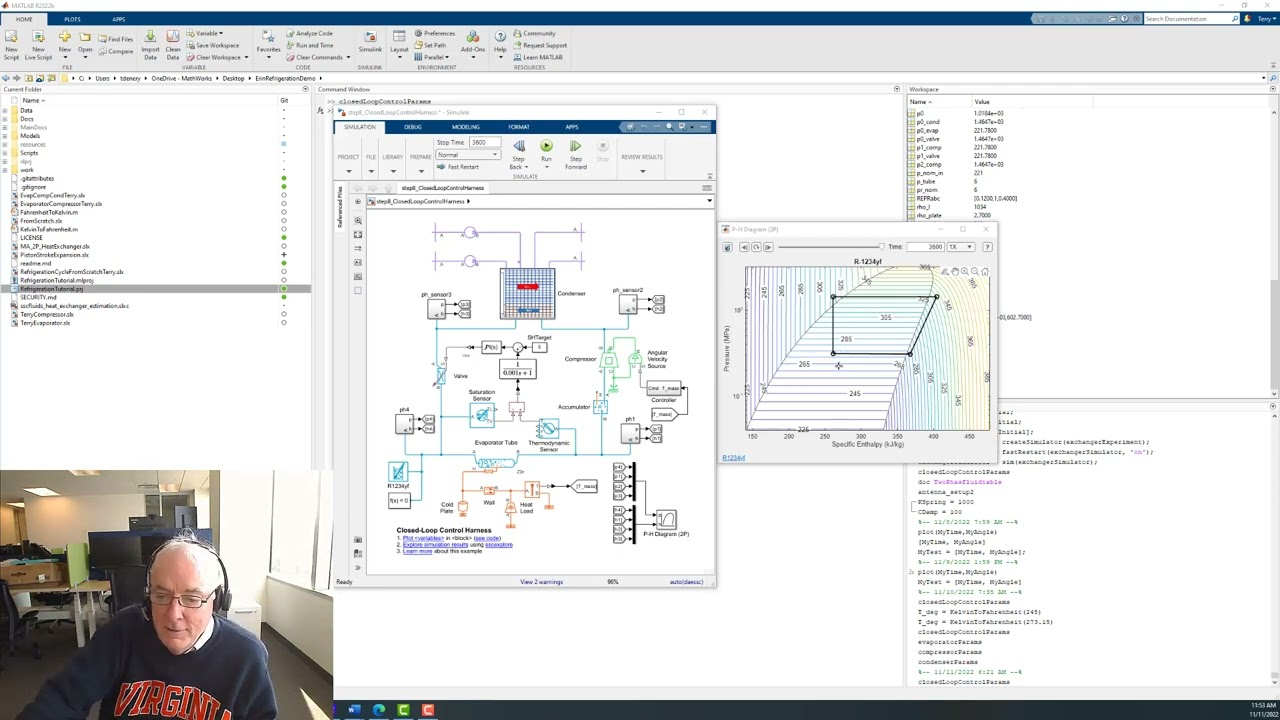
Task: Switch to MATLAB PLOTS tab
Action: 72,19
